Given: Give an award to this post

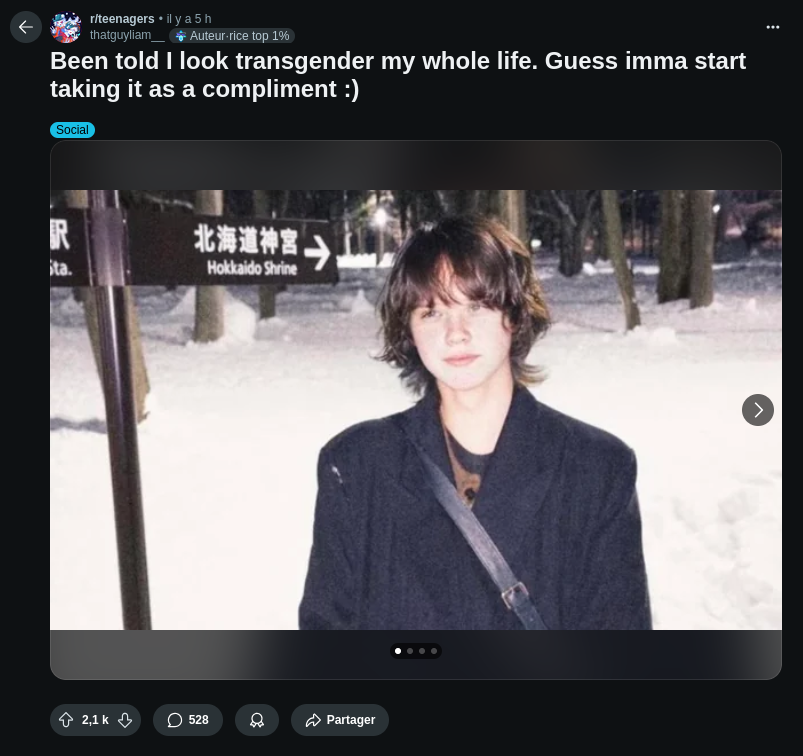Looking at the screenshot, I should [257, 720].
